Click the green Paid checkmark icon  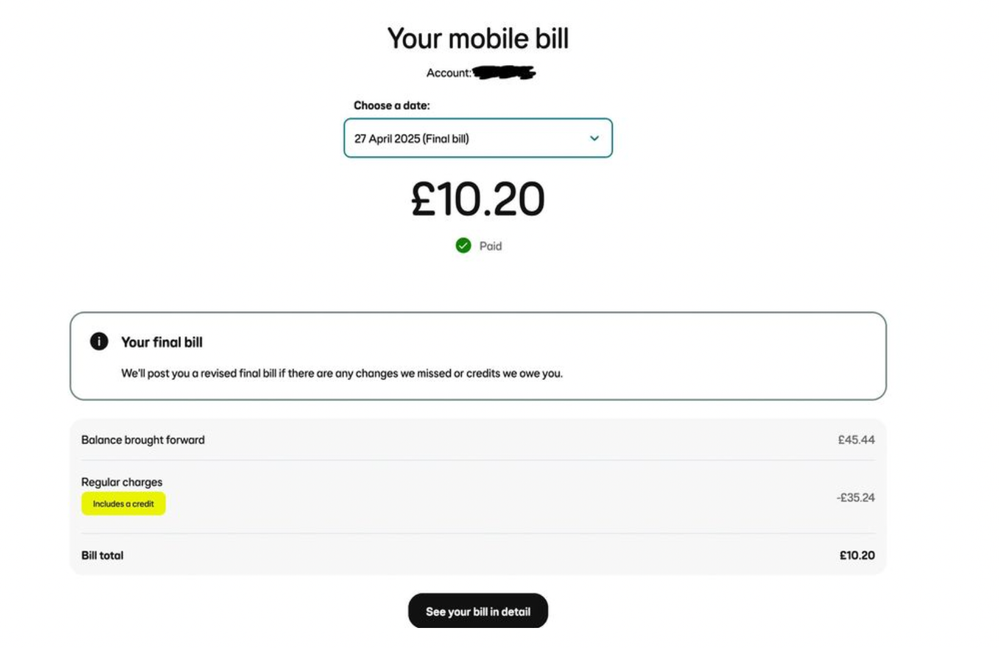463,245
